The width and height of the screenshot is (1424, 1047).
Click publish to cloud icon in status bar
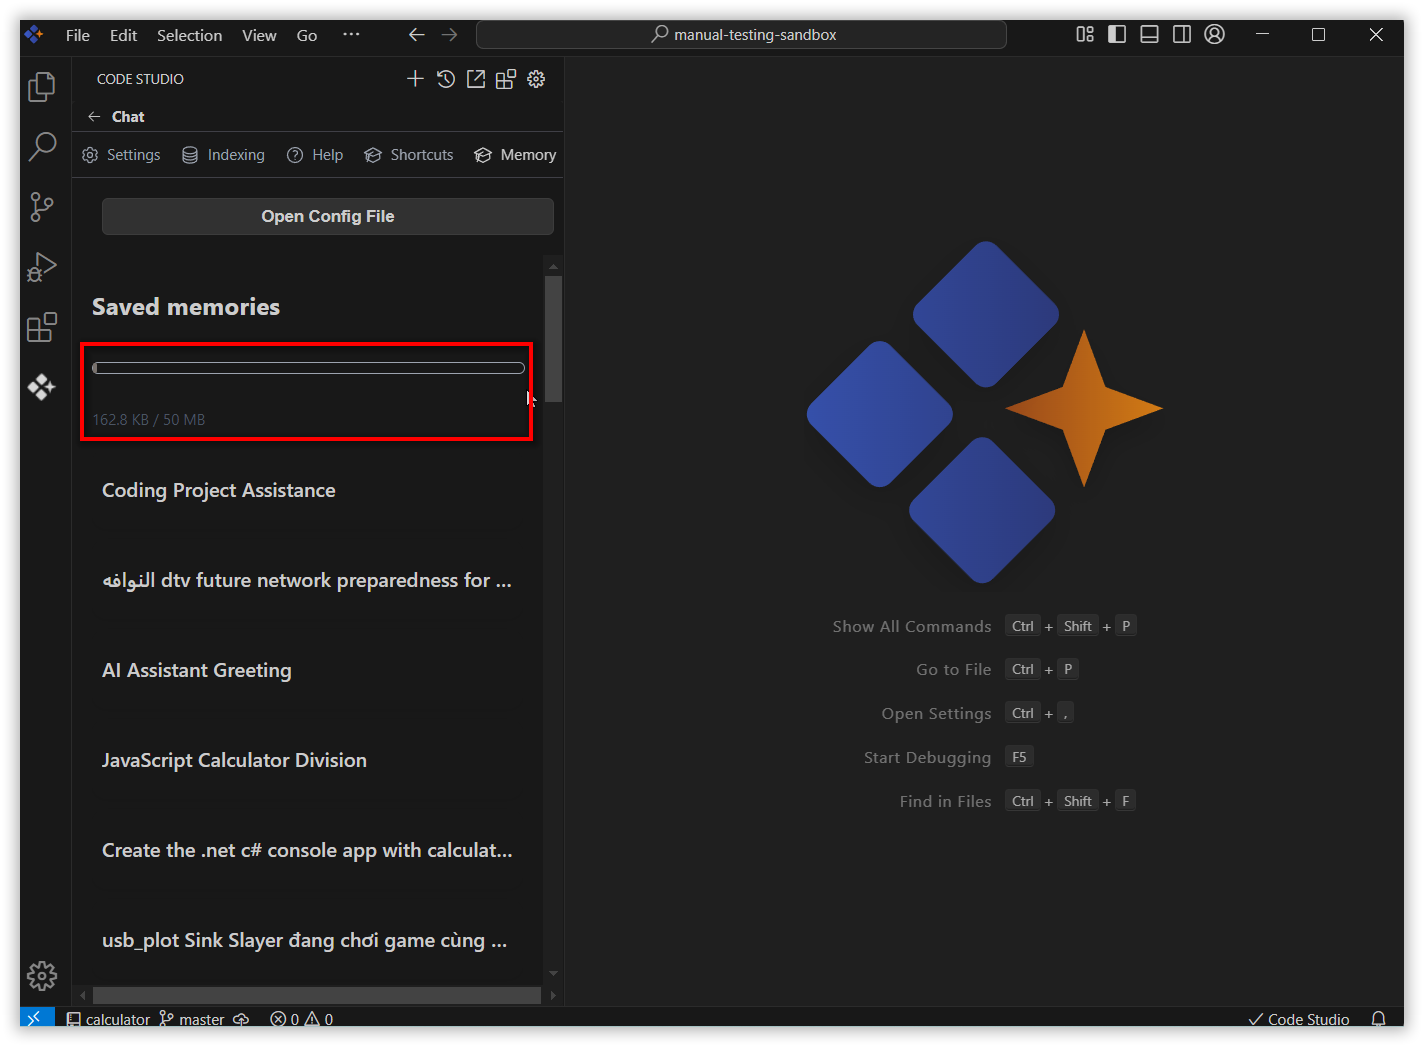241,1019
